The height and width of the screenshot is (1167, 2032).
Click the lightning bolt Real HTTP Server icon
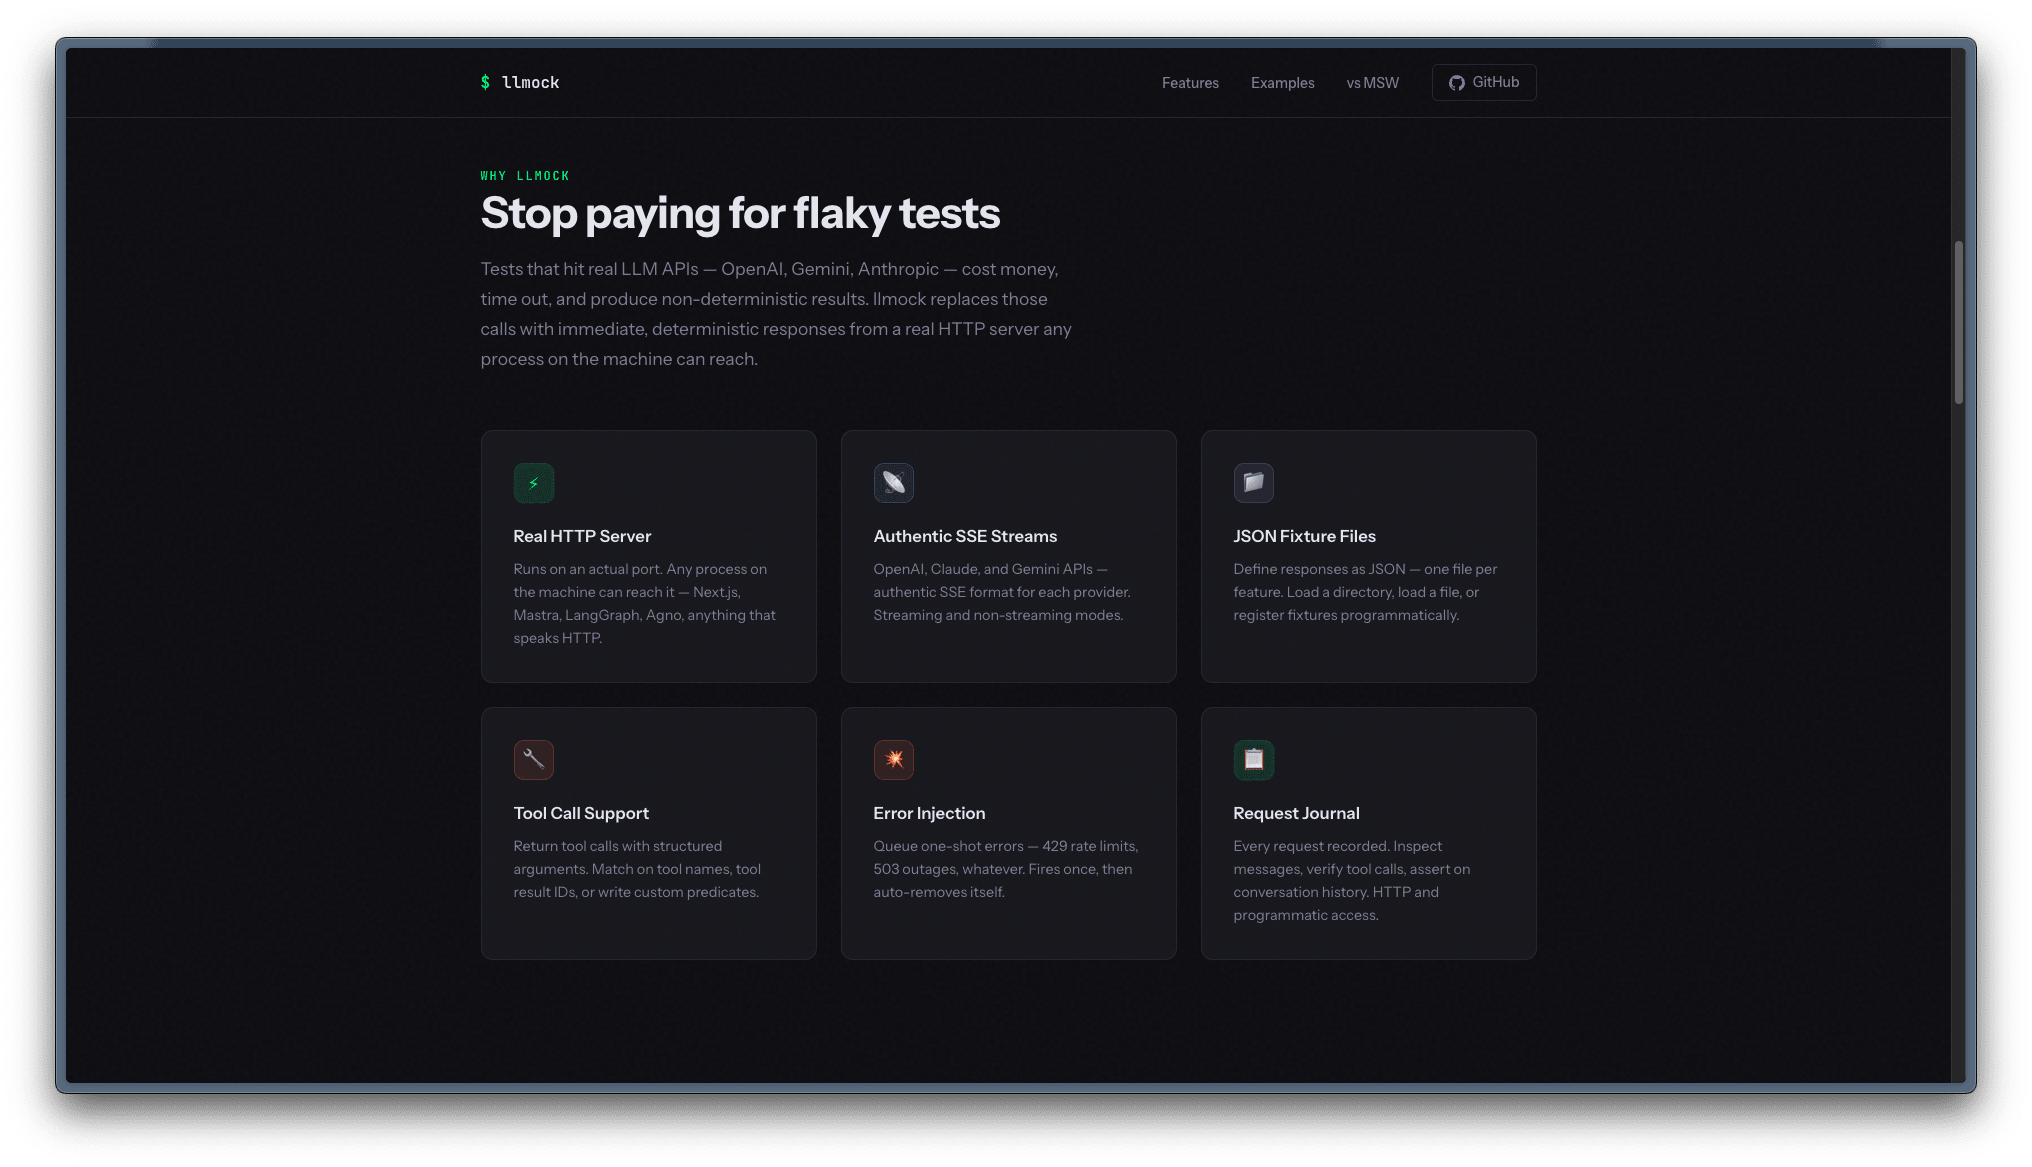click(x=533, y=483)
